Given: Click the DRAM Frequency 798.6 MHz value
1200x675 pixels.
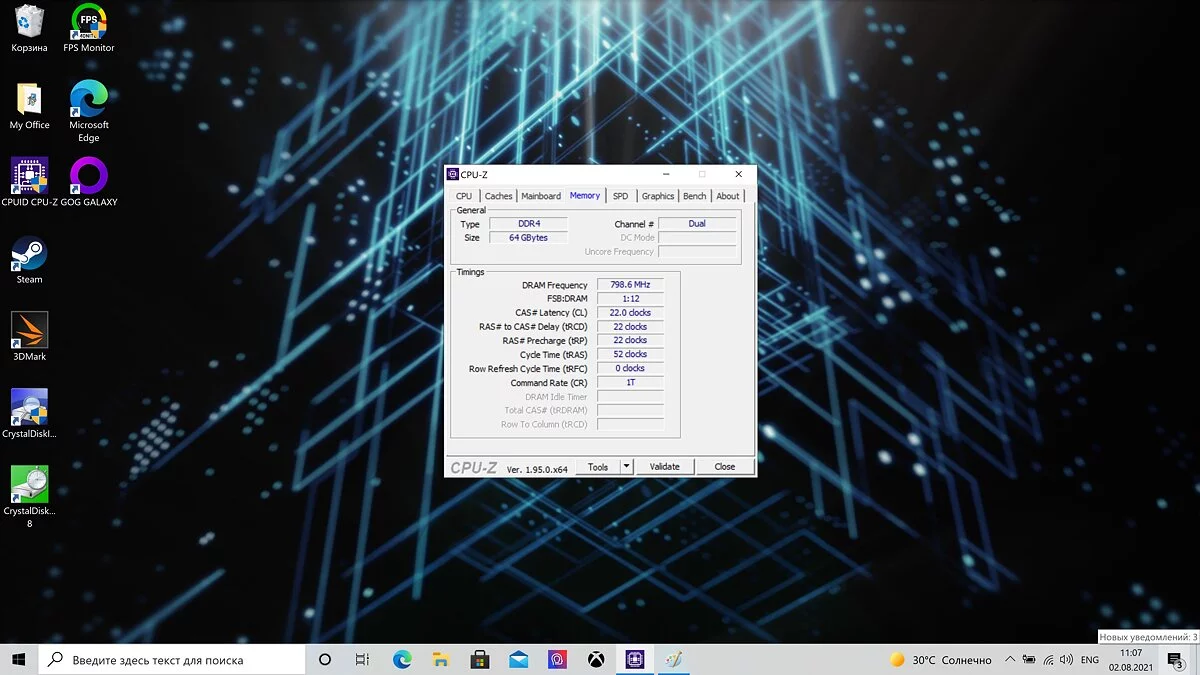Looking at the screenshot, I should (x=630, y=285).
